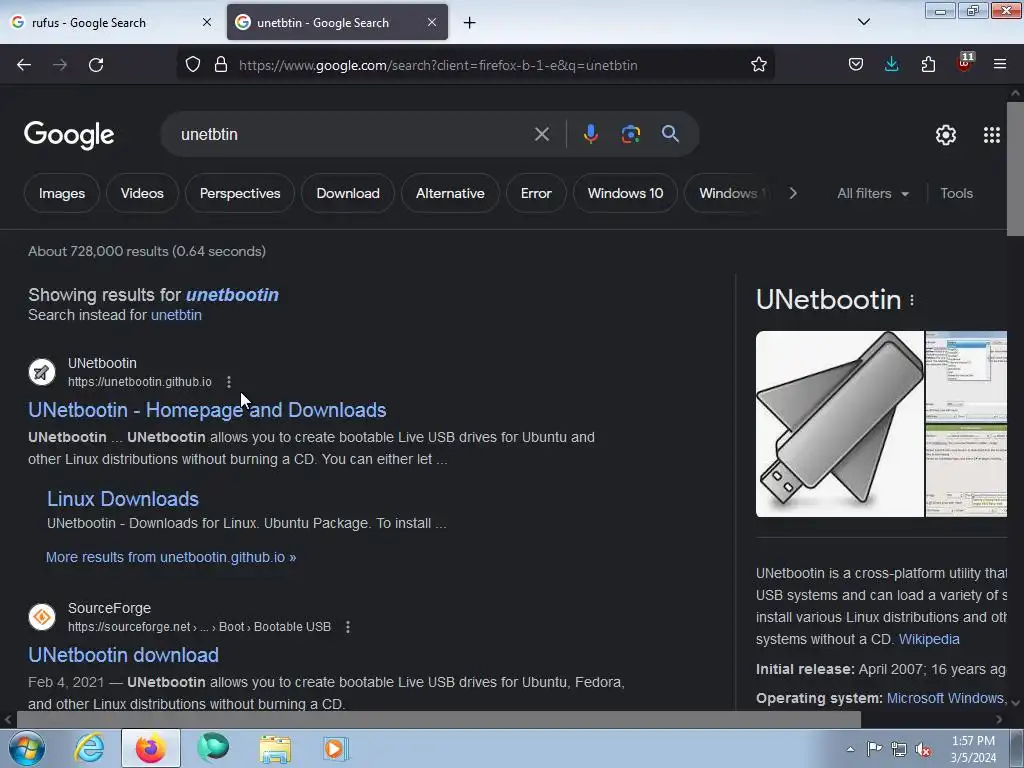
Task: Save page to Pocket
Action: click(856, 65)
